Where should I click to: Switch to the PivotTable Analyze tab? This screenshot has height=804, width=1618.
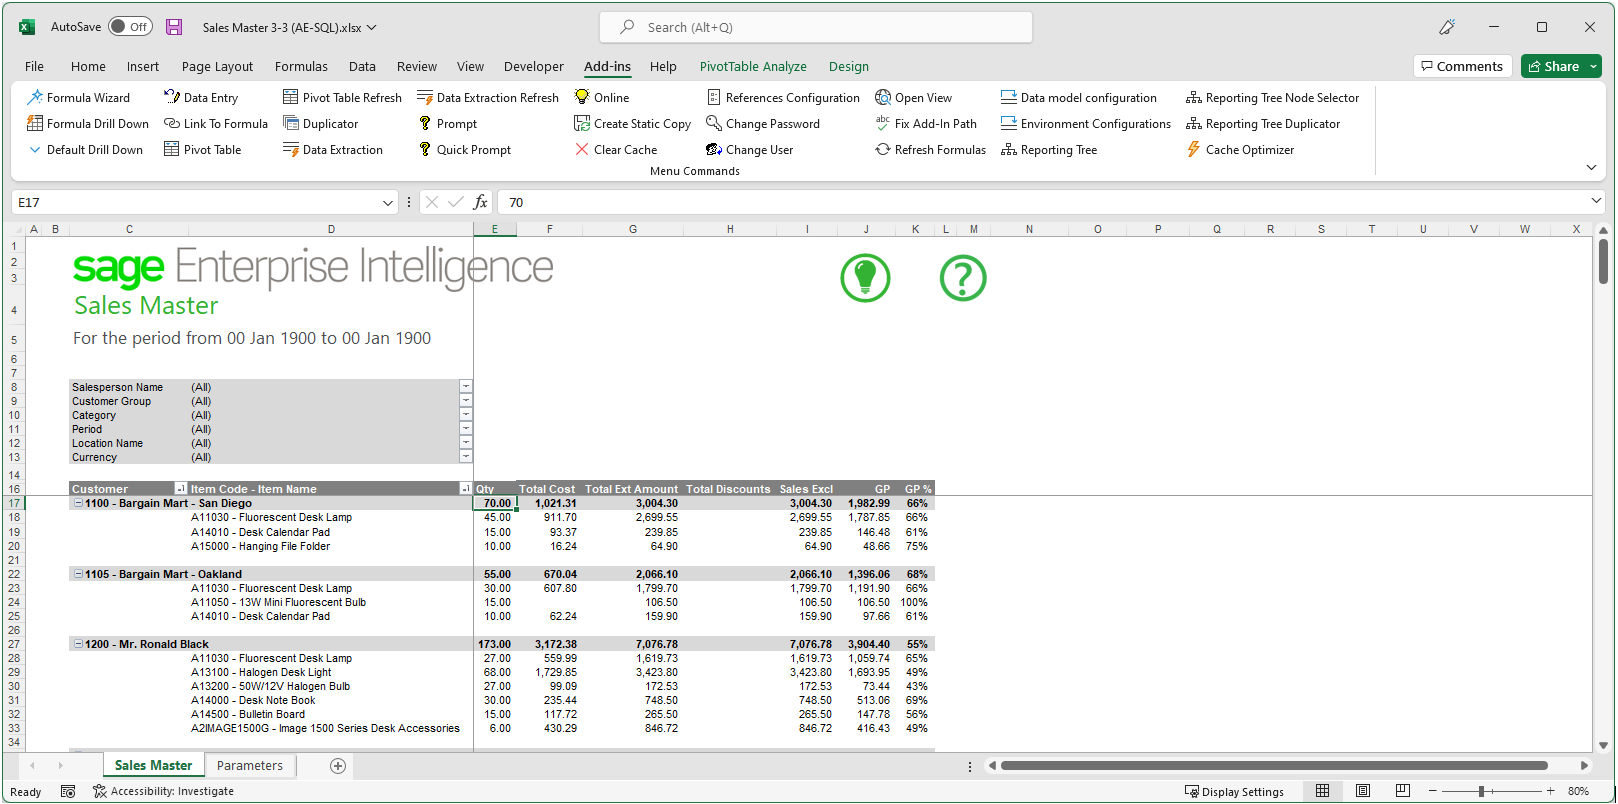pos(753,67)
